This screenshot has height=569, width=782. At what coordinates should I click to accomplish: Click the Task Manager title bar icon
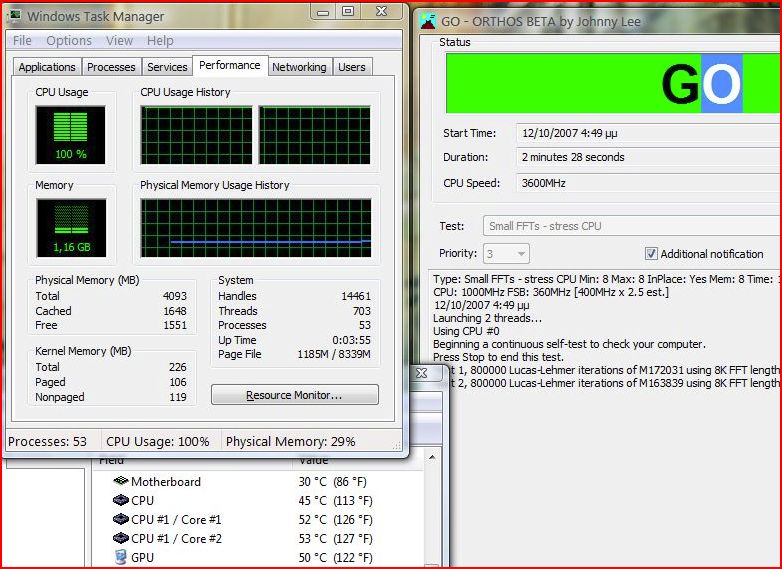[x=14, y=16]
